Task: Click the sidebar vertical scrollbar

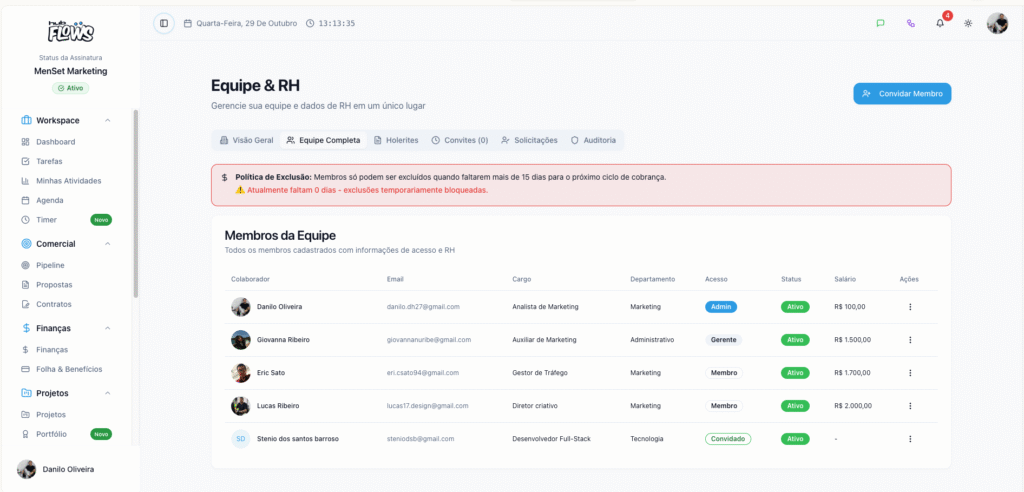Action: click(136, 203)
